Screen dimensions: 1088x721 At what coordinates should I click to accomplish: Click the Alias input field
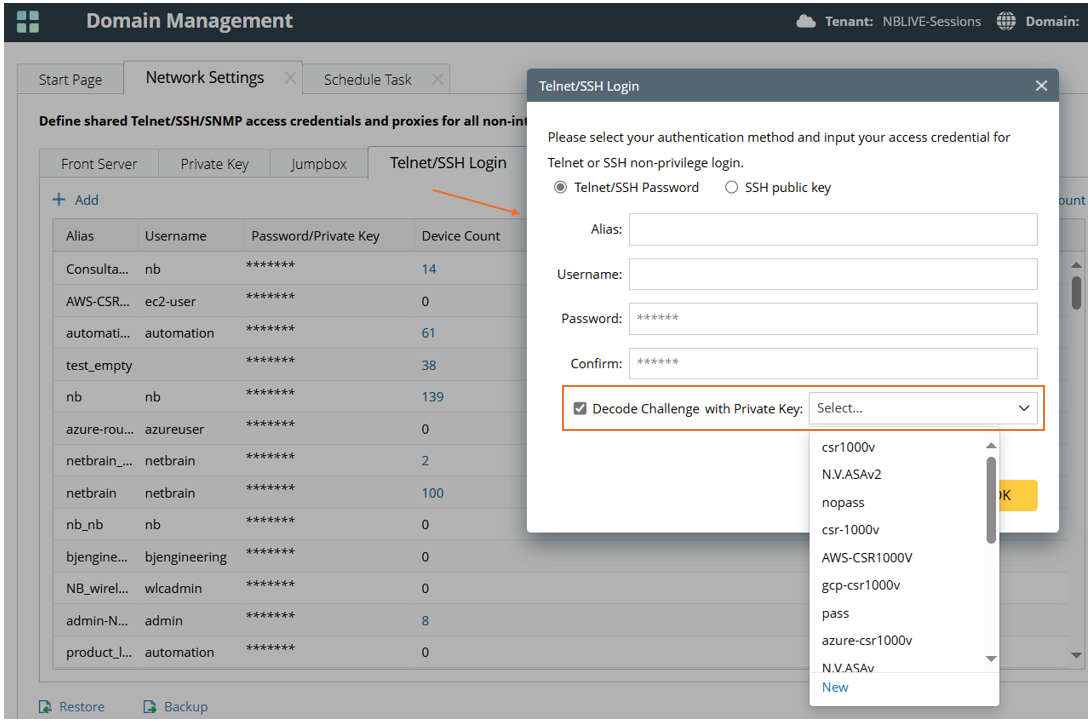(832, 229)
